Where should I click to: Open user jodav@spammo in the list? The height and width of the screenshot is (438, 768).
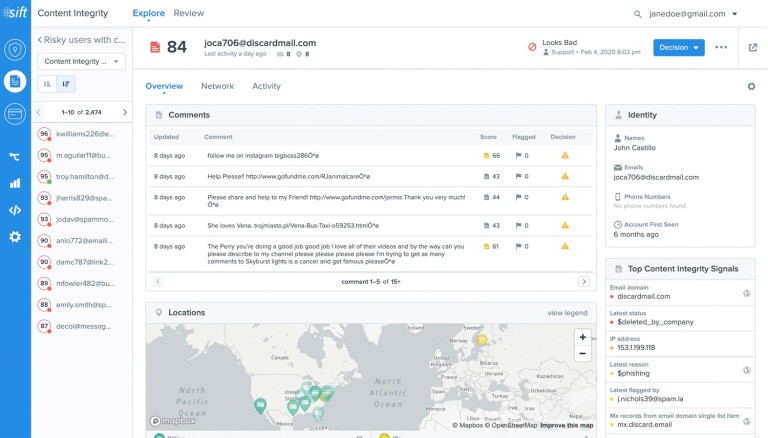pos(81,219)
